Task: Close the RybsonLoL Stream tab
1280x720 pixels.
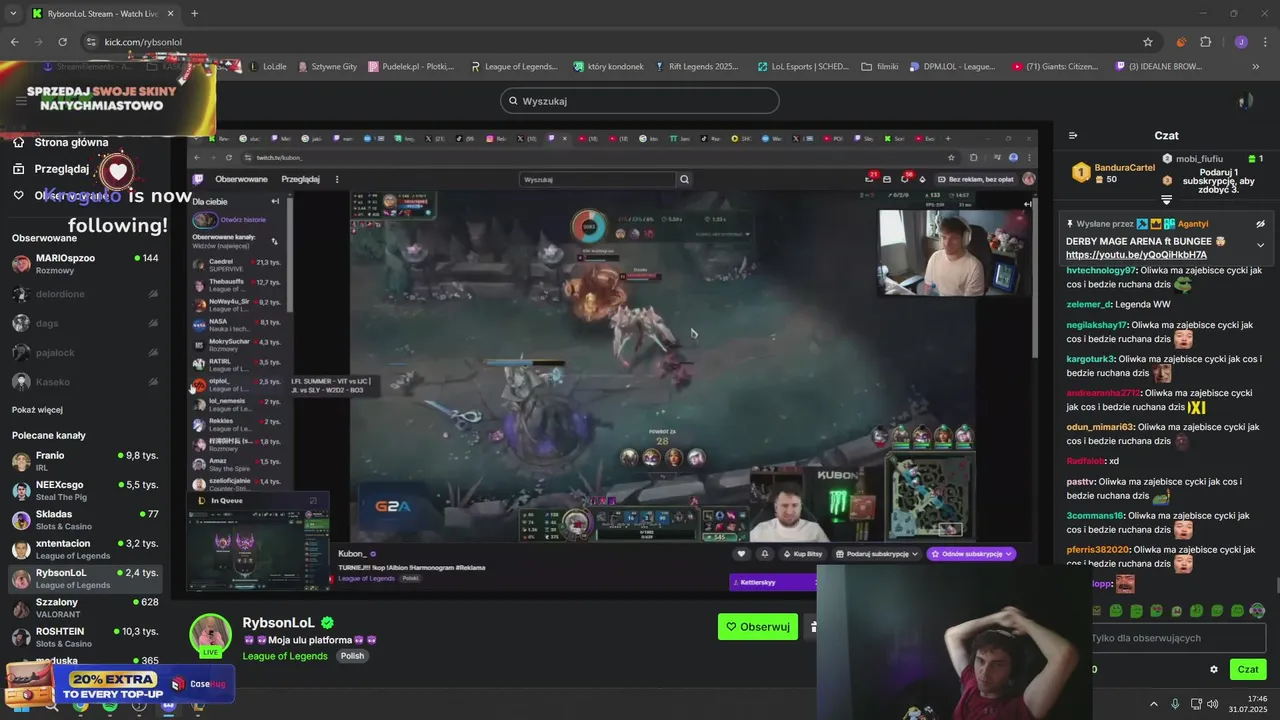Action: [x=170, y=14]
